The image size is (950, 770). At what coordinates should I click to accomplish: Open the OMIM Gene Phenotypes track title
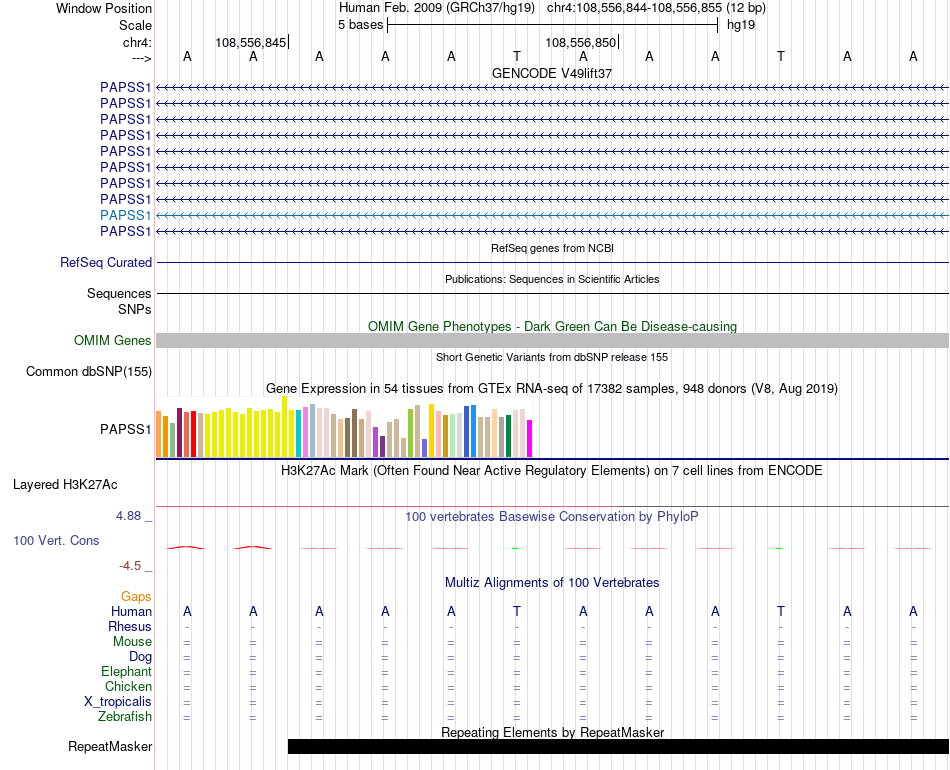552,327
